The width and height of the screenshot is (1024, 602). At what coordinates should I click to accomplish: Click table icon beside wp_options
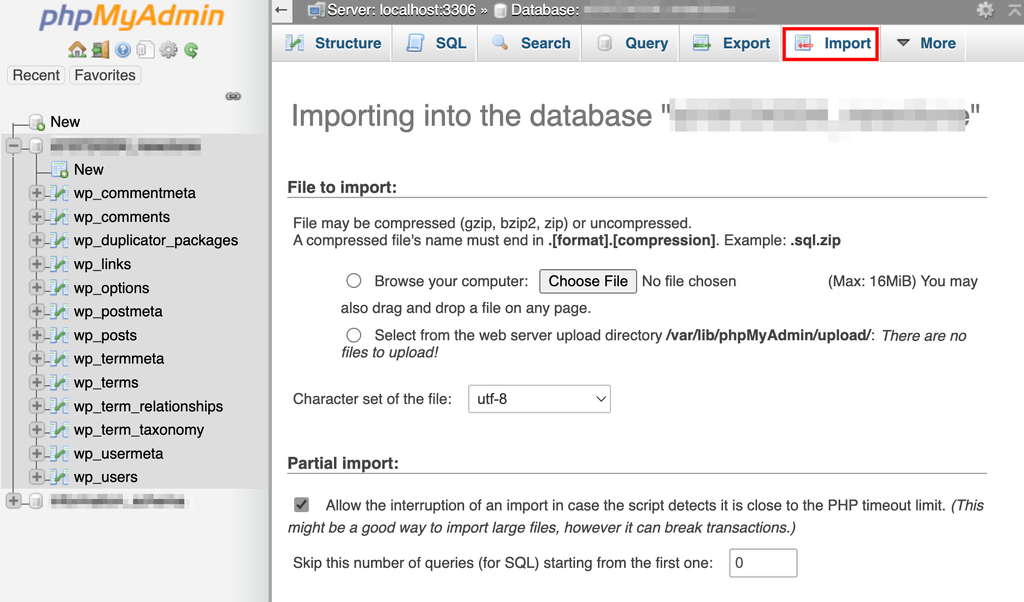[59, 288]
